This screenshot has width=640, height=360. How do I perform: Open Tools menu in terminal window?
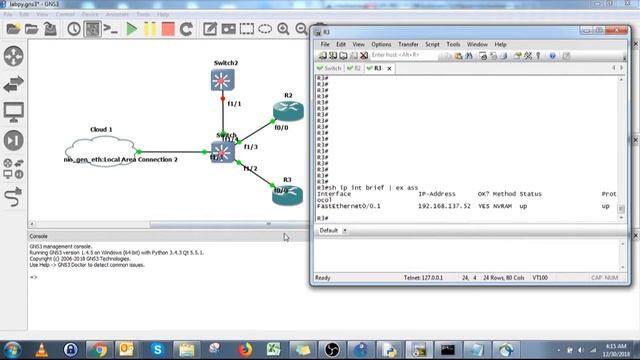[453, 44]
